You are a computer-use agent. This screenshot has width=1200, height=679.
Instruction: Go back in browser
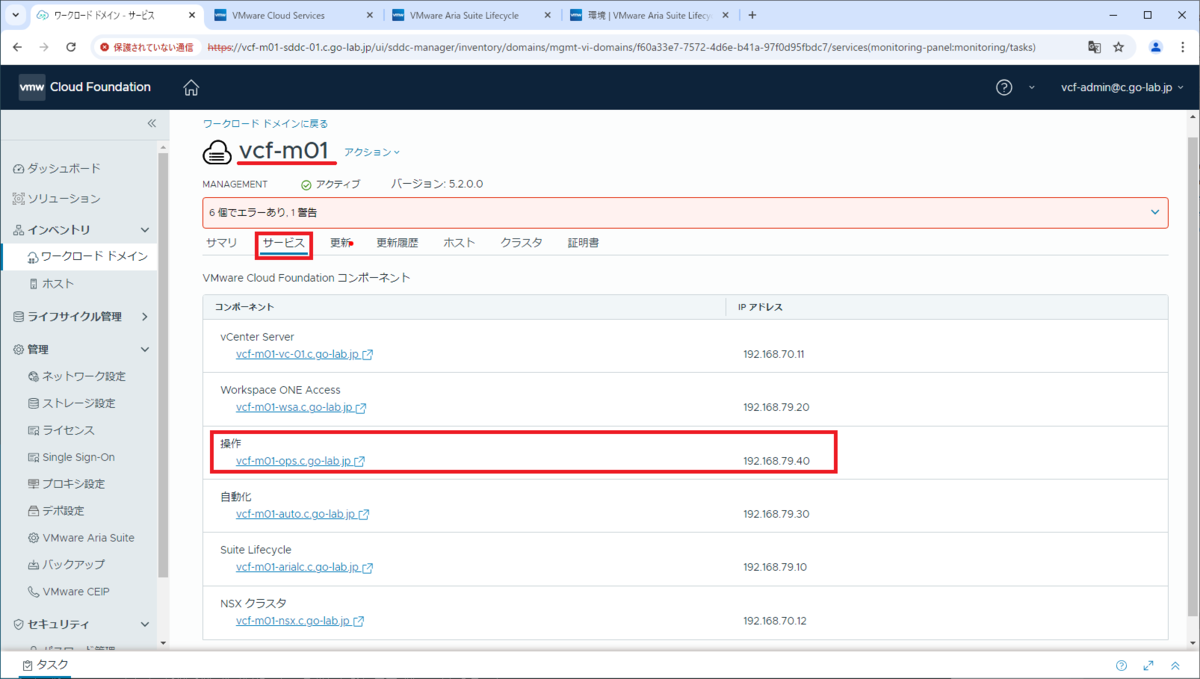click(x=17, y=47)
